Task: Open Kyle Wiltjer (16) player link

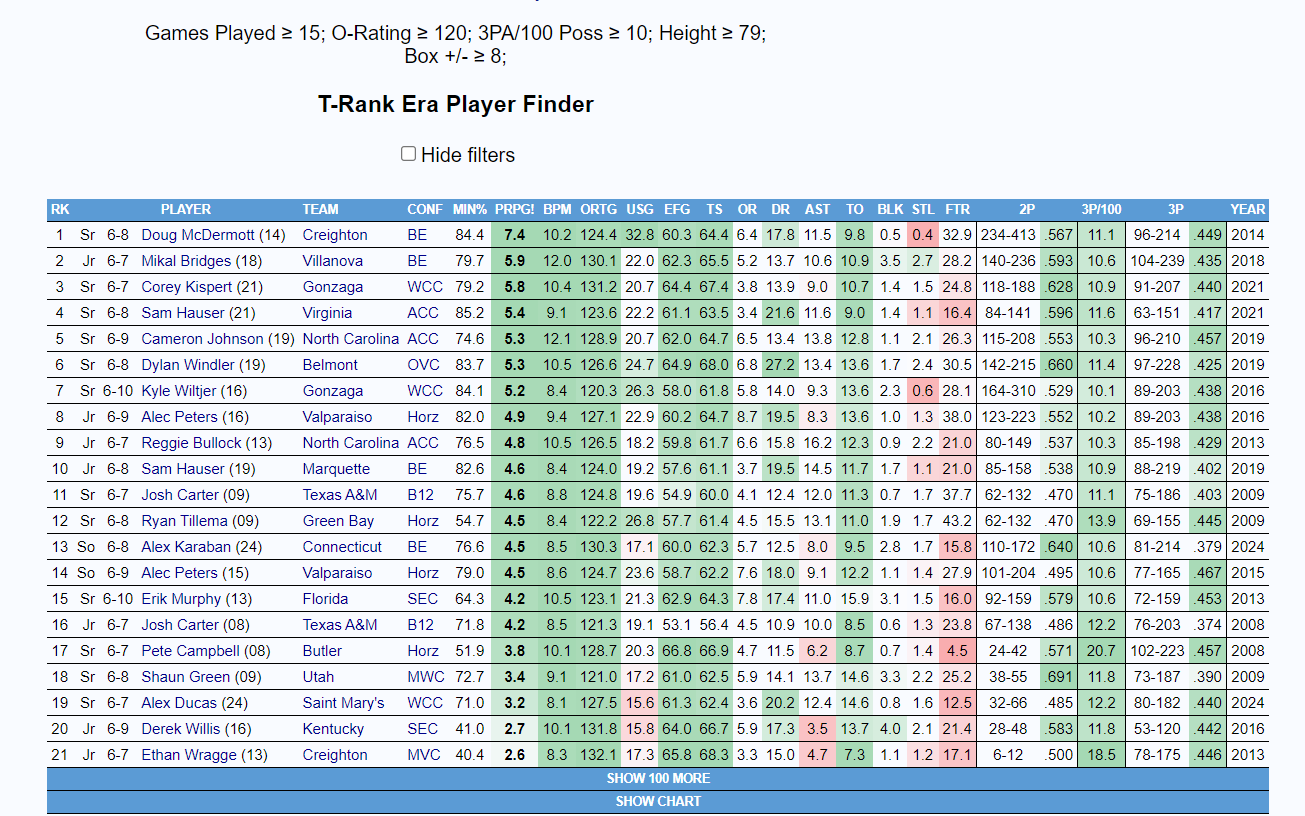Action: point(194,391)
